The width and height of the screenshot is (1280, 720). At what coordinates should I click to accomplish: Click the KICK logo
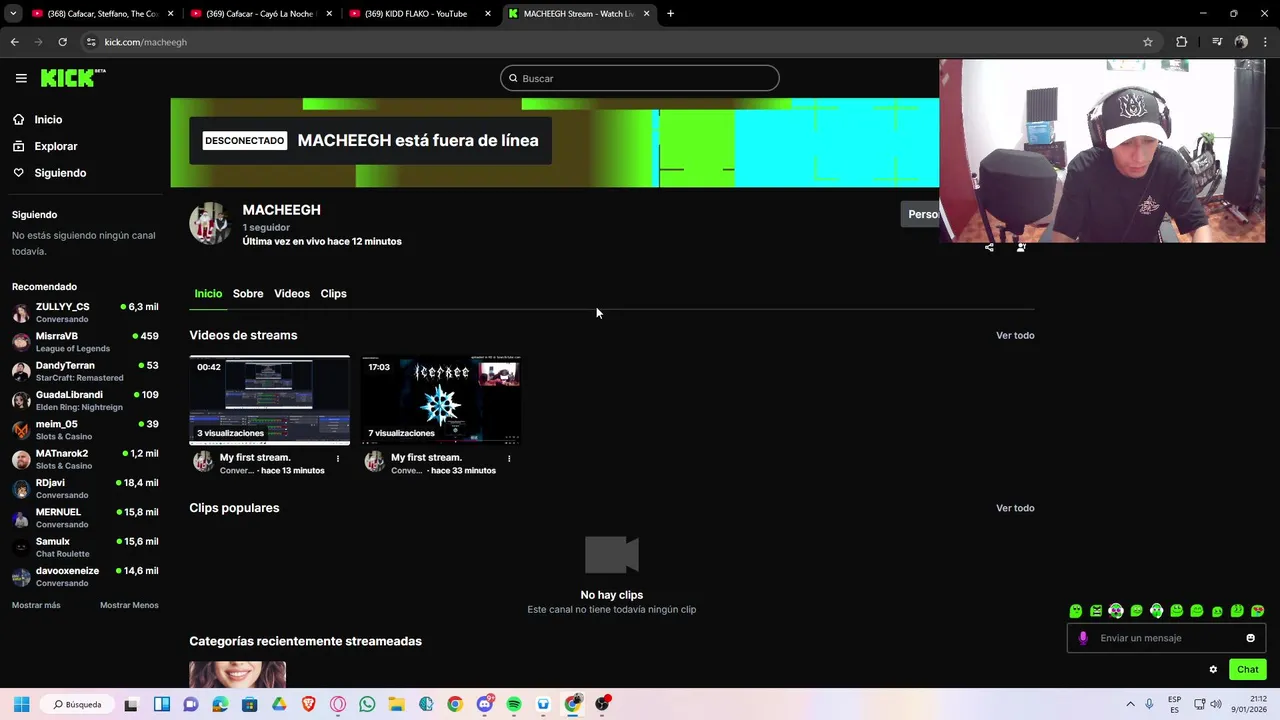[x=73, y=78]
